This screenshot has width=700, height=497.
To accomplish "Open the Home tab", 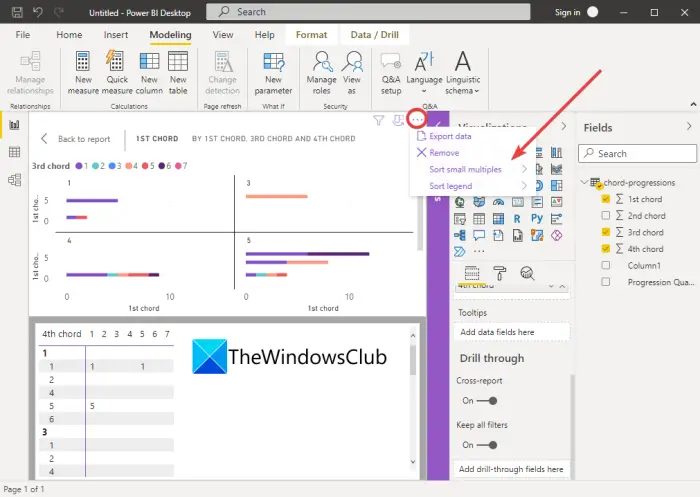I will click(69, 35).
